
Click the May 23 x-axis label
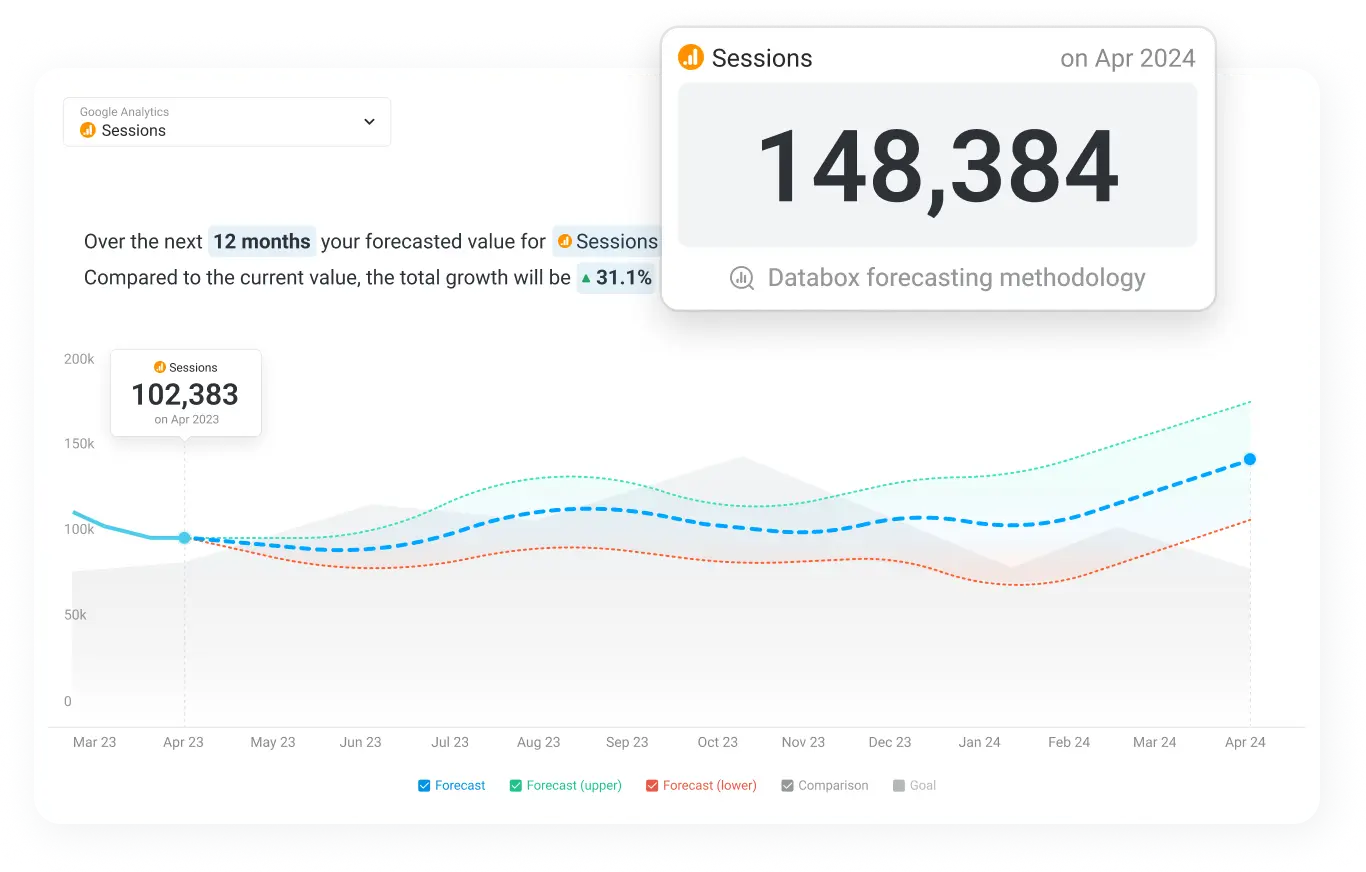click(273, 742)
